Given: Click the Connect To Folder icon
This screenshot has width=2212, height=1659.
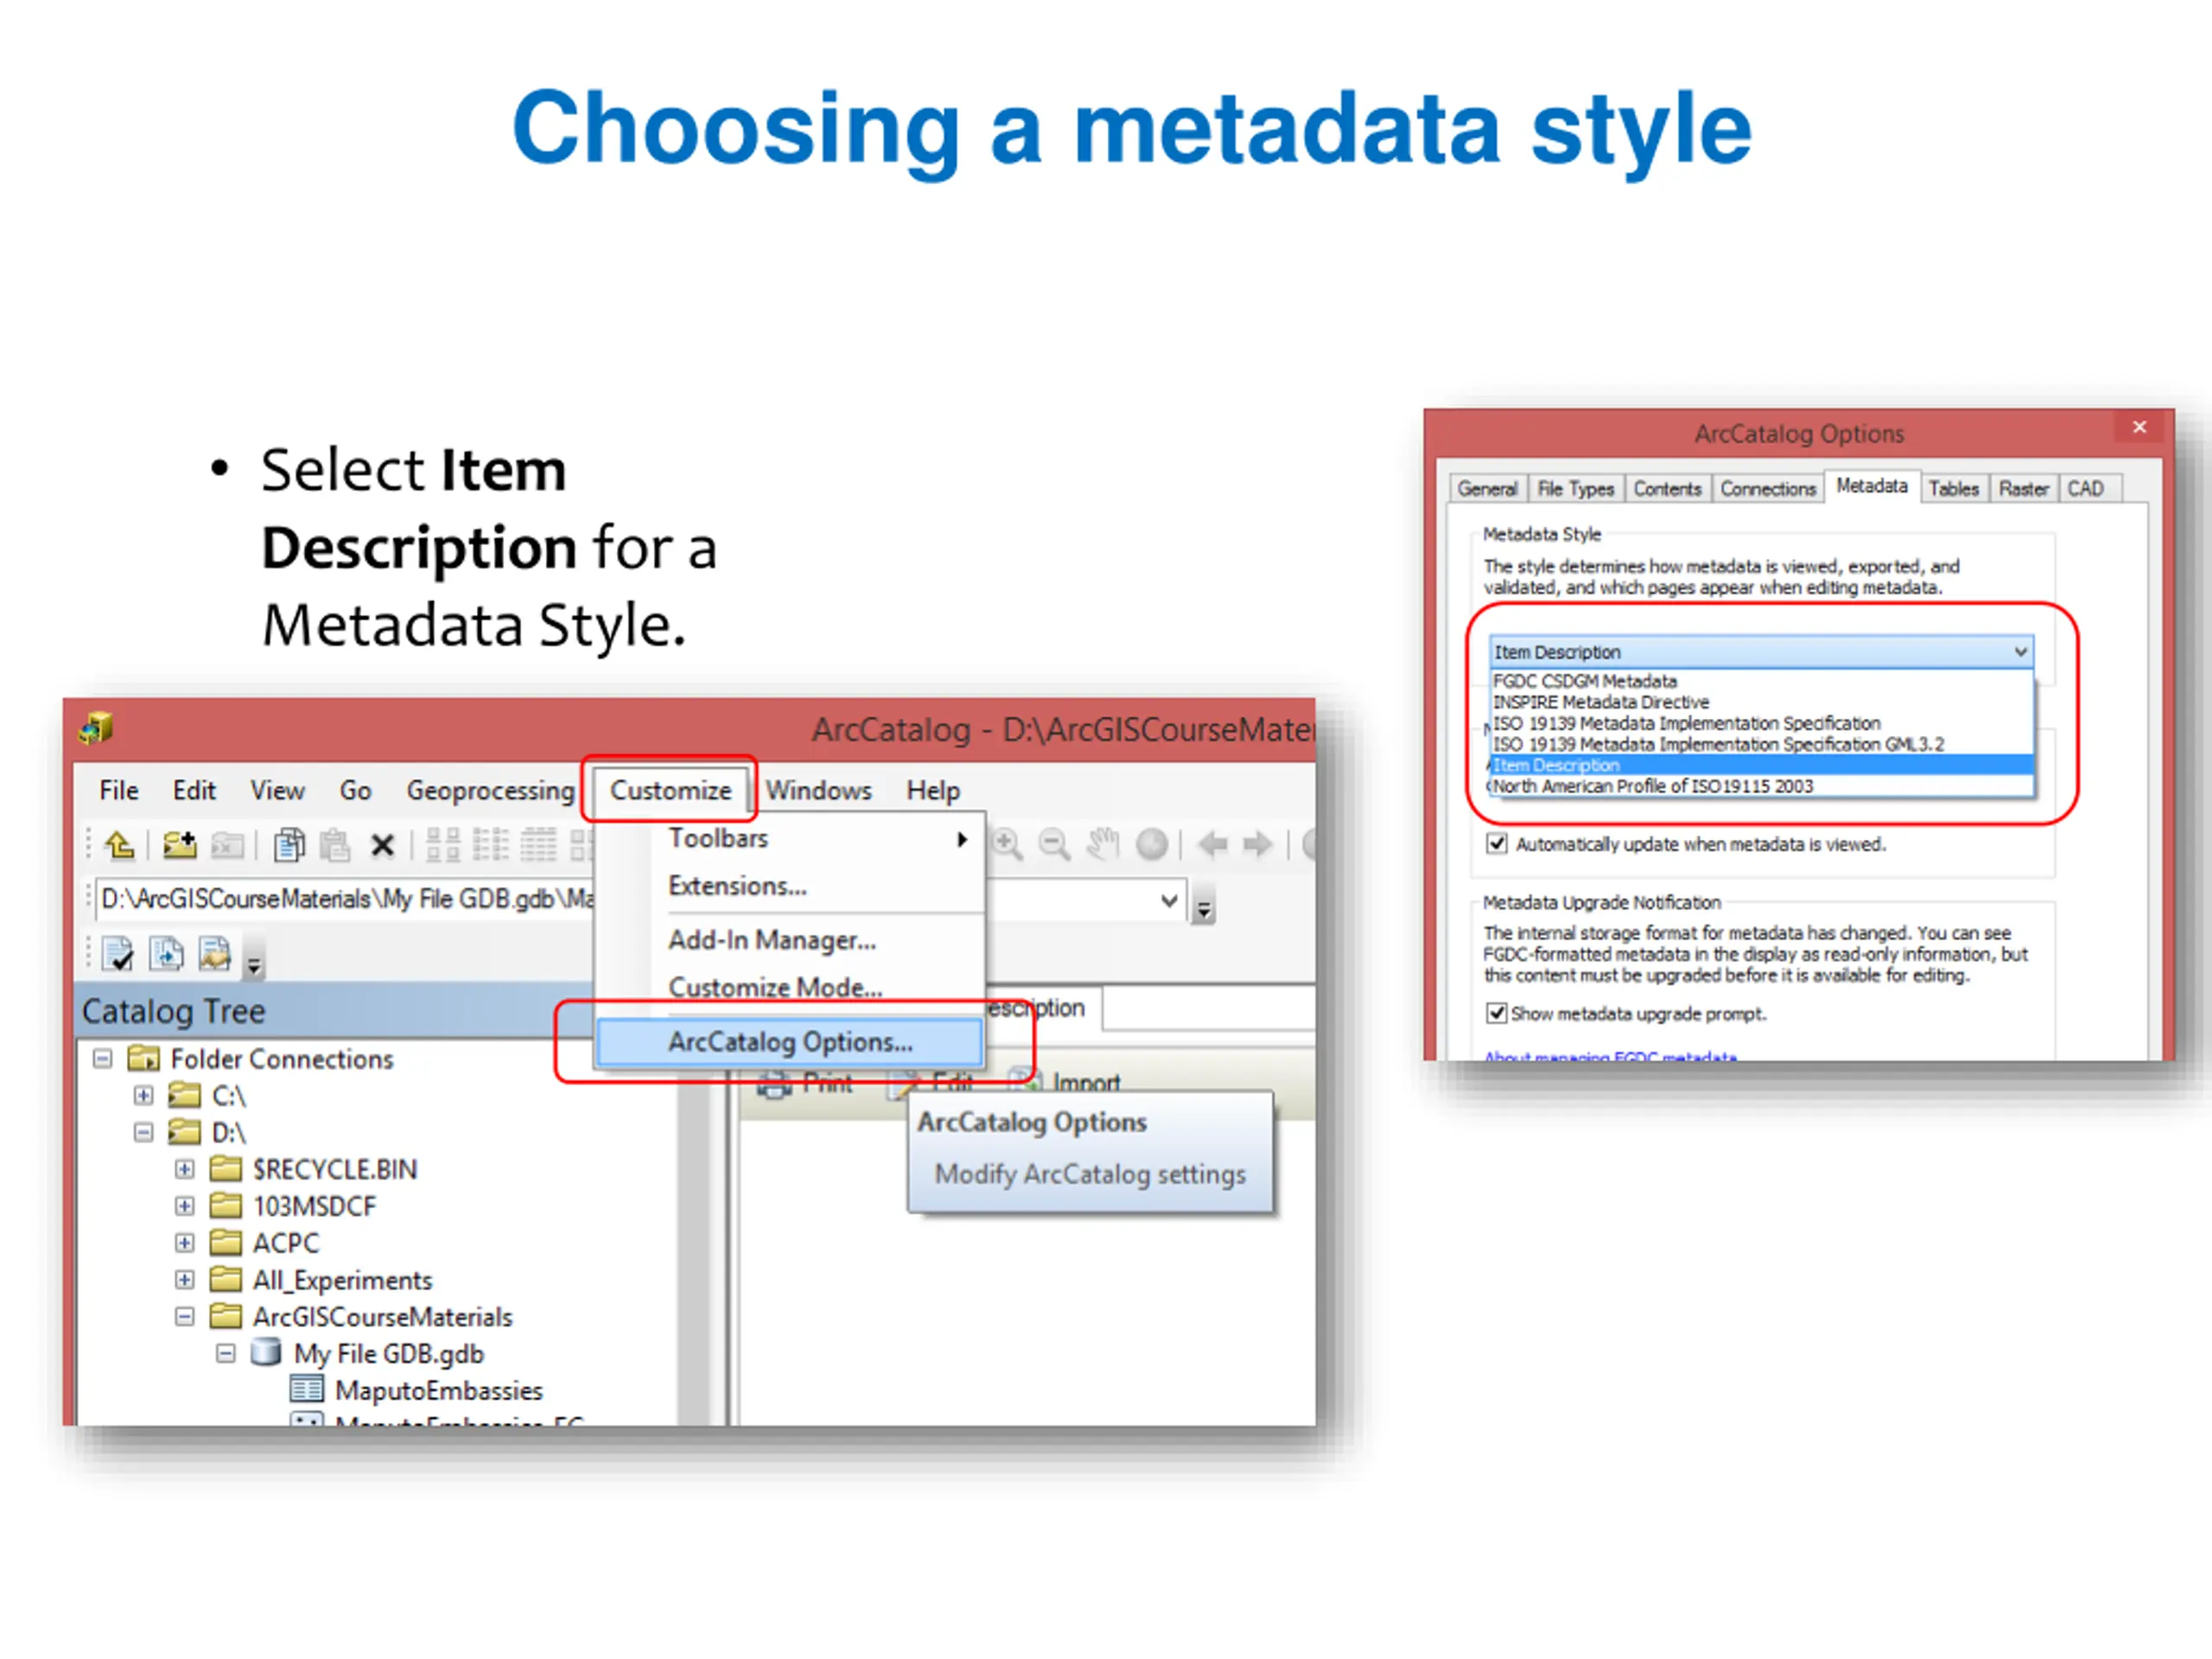Looking at the screenshot, I should coord(180,846).
